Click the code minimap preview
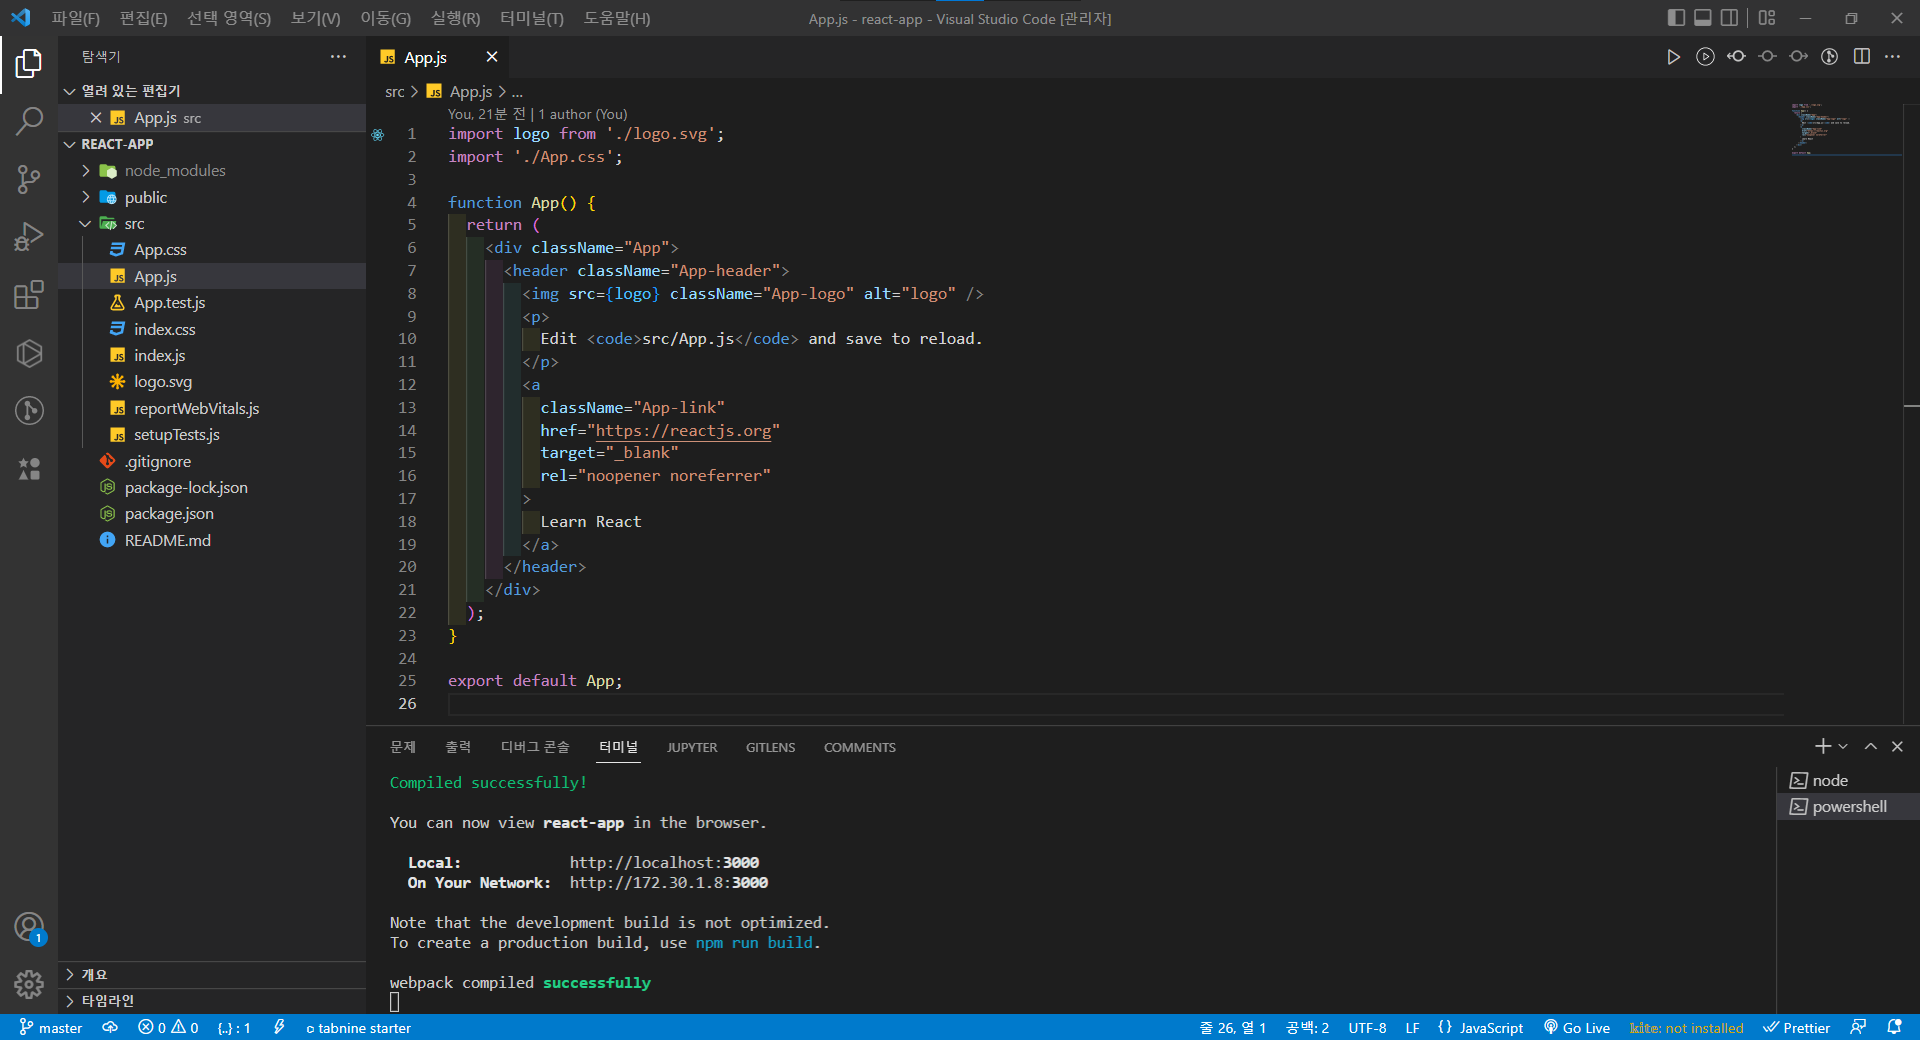 click(1845, 128)
